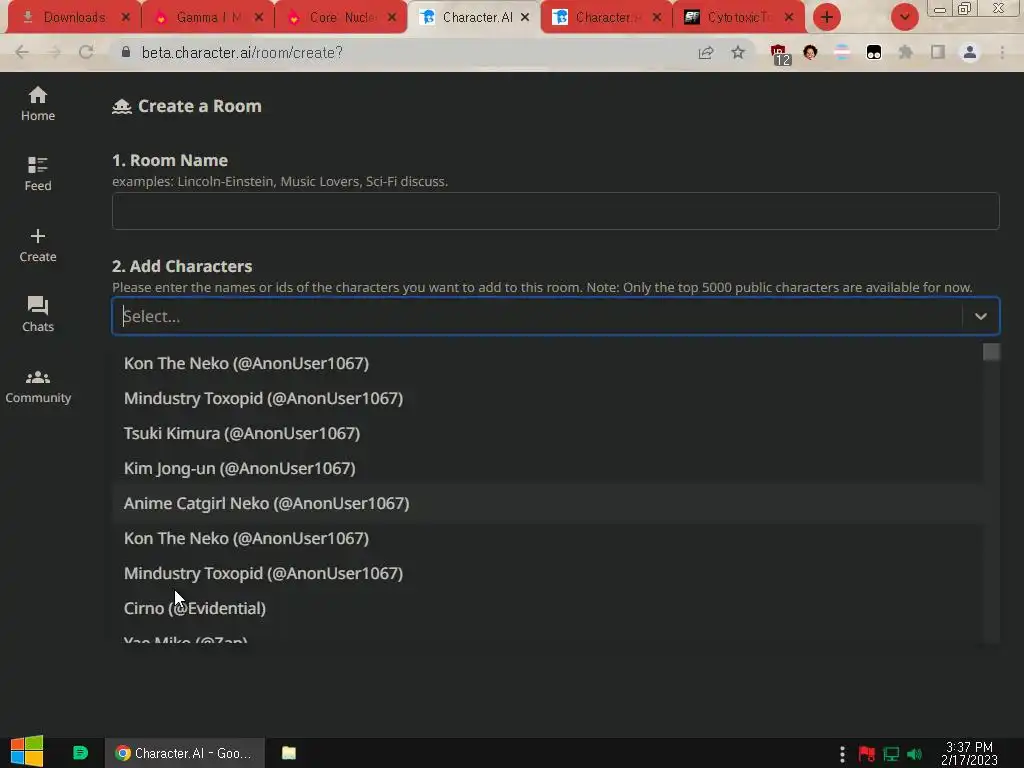Click Character.AI Chrome taskbar button

click(185, 753)
